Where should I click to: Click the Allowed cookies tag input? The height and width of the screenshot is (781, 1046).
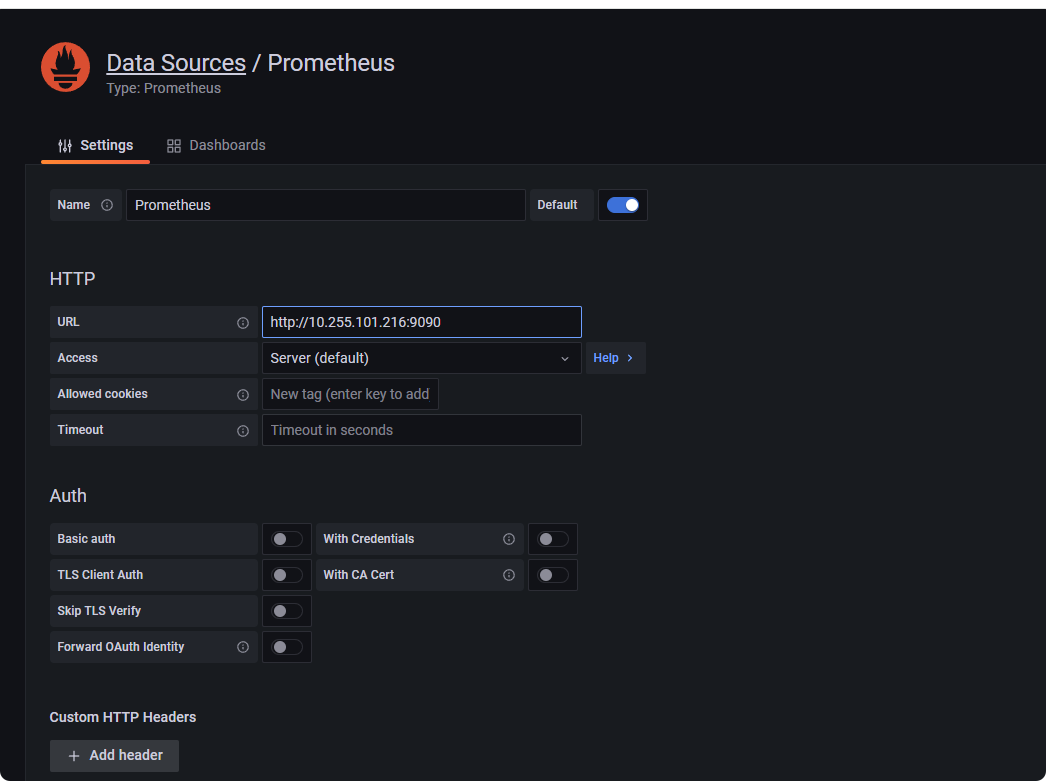point(350,394)
